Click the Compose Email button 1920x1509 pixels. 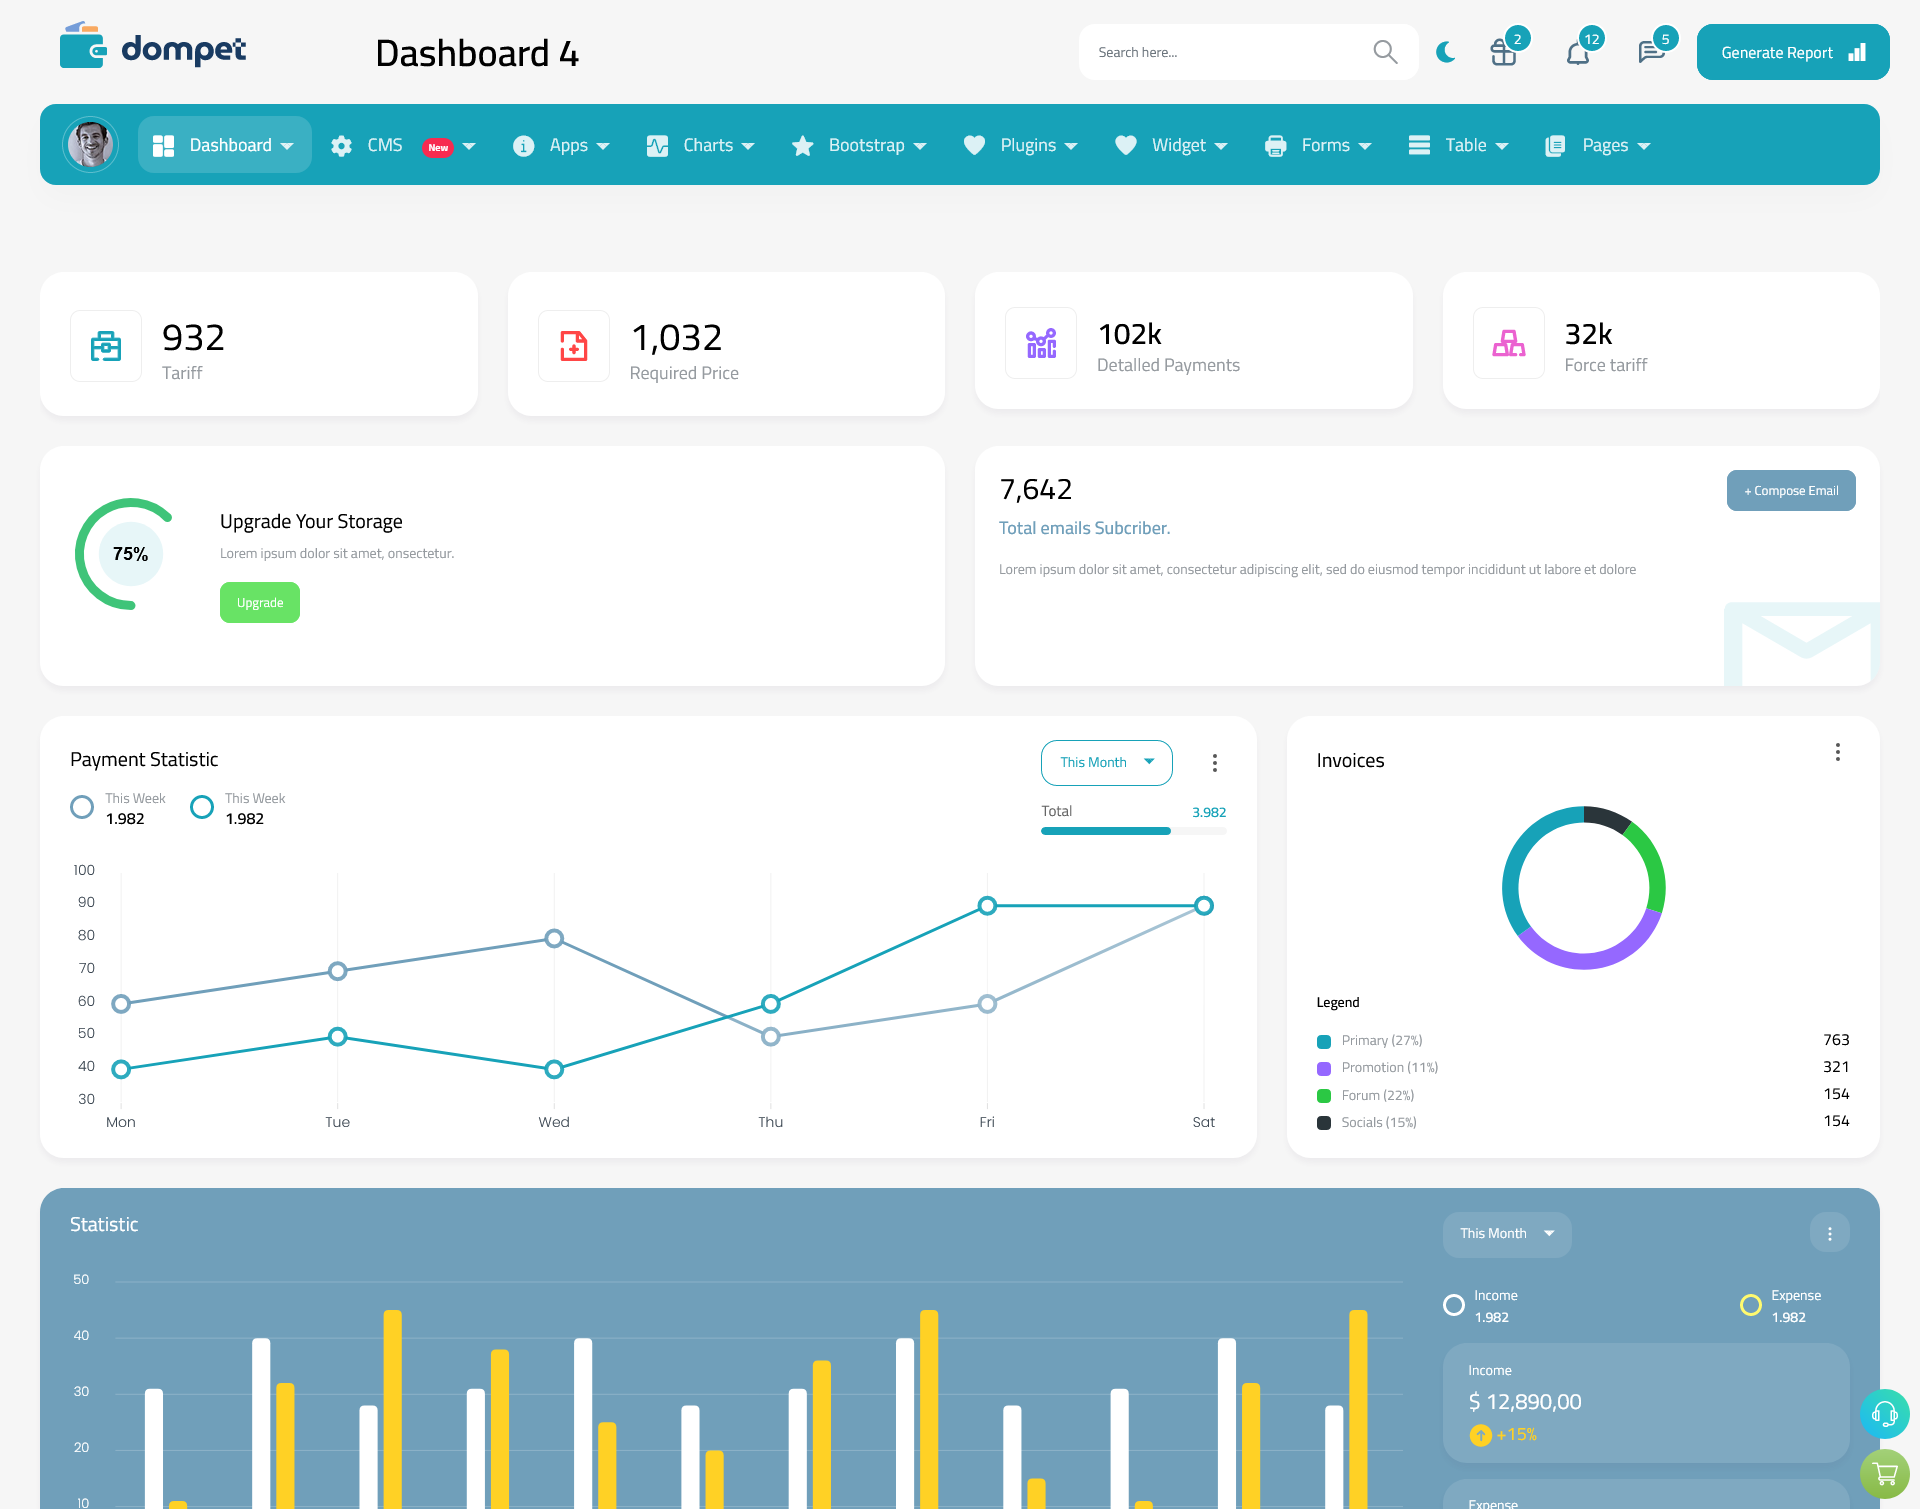[x=1791, y=489]
